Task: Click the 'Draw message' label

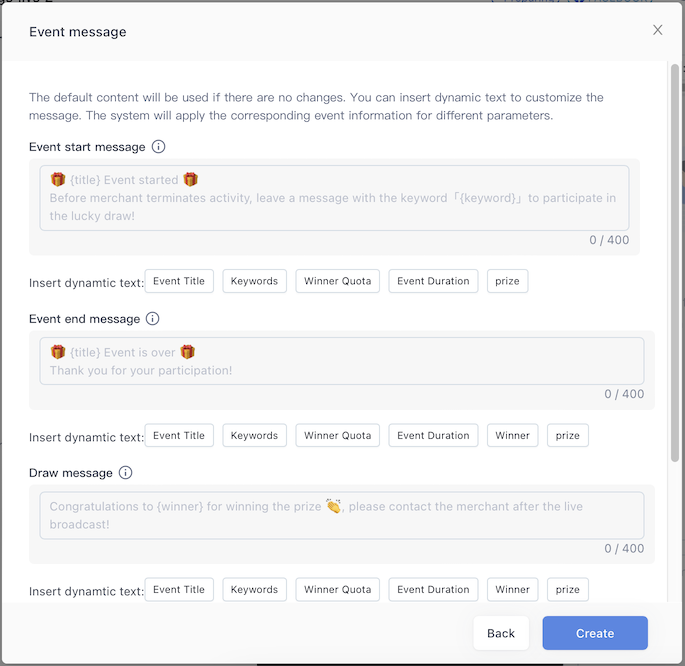Action: pos(71,473)
